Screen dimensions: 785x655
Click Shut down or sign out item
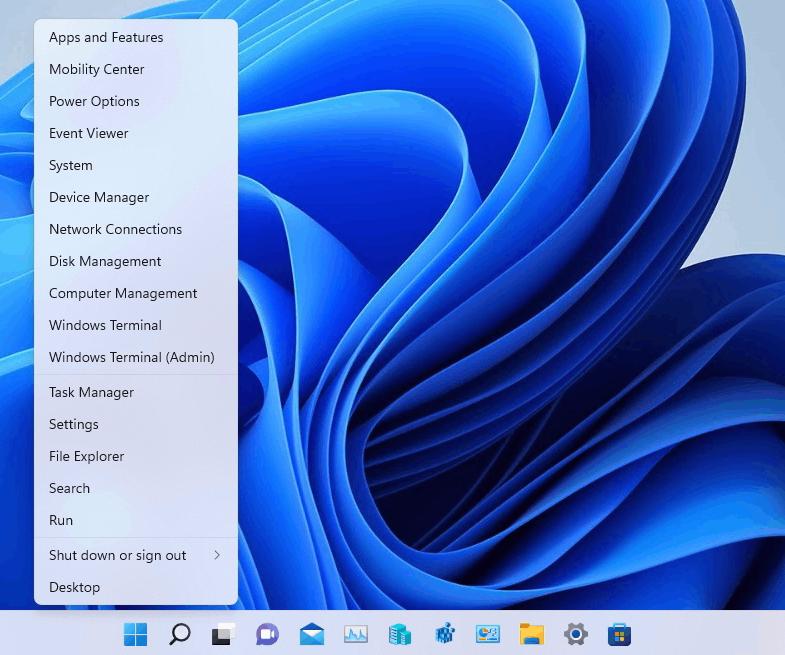tap(136, 555)
